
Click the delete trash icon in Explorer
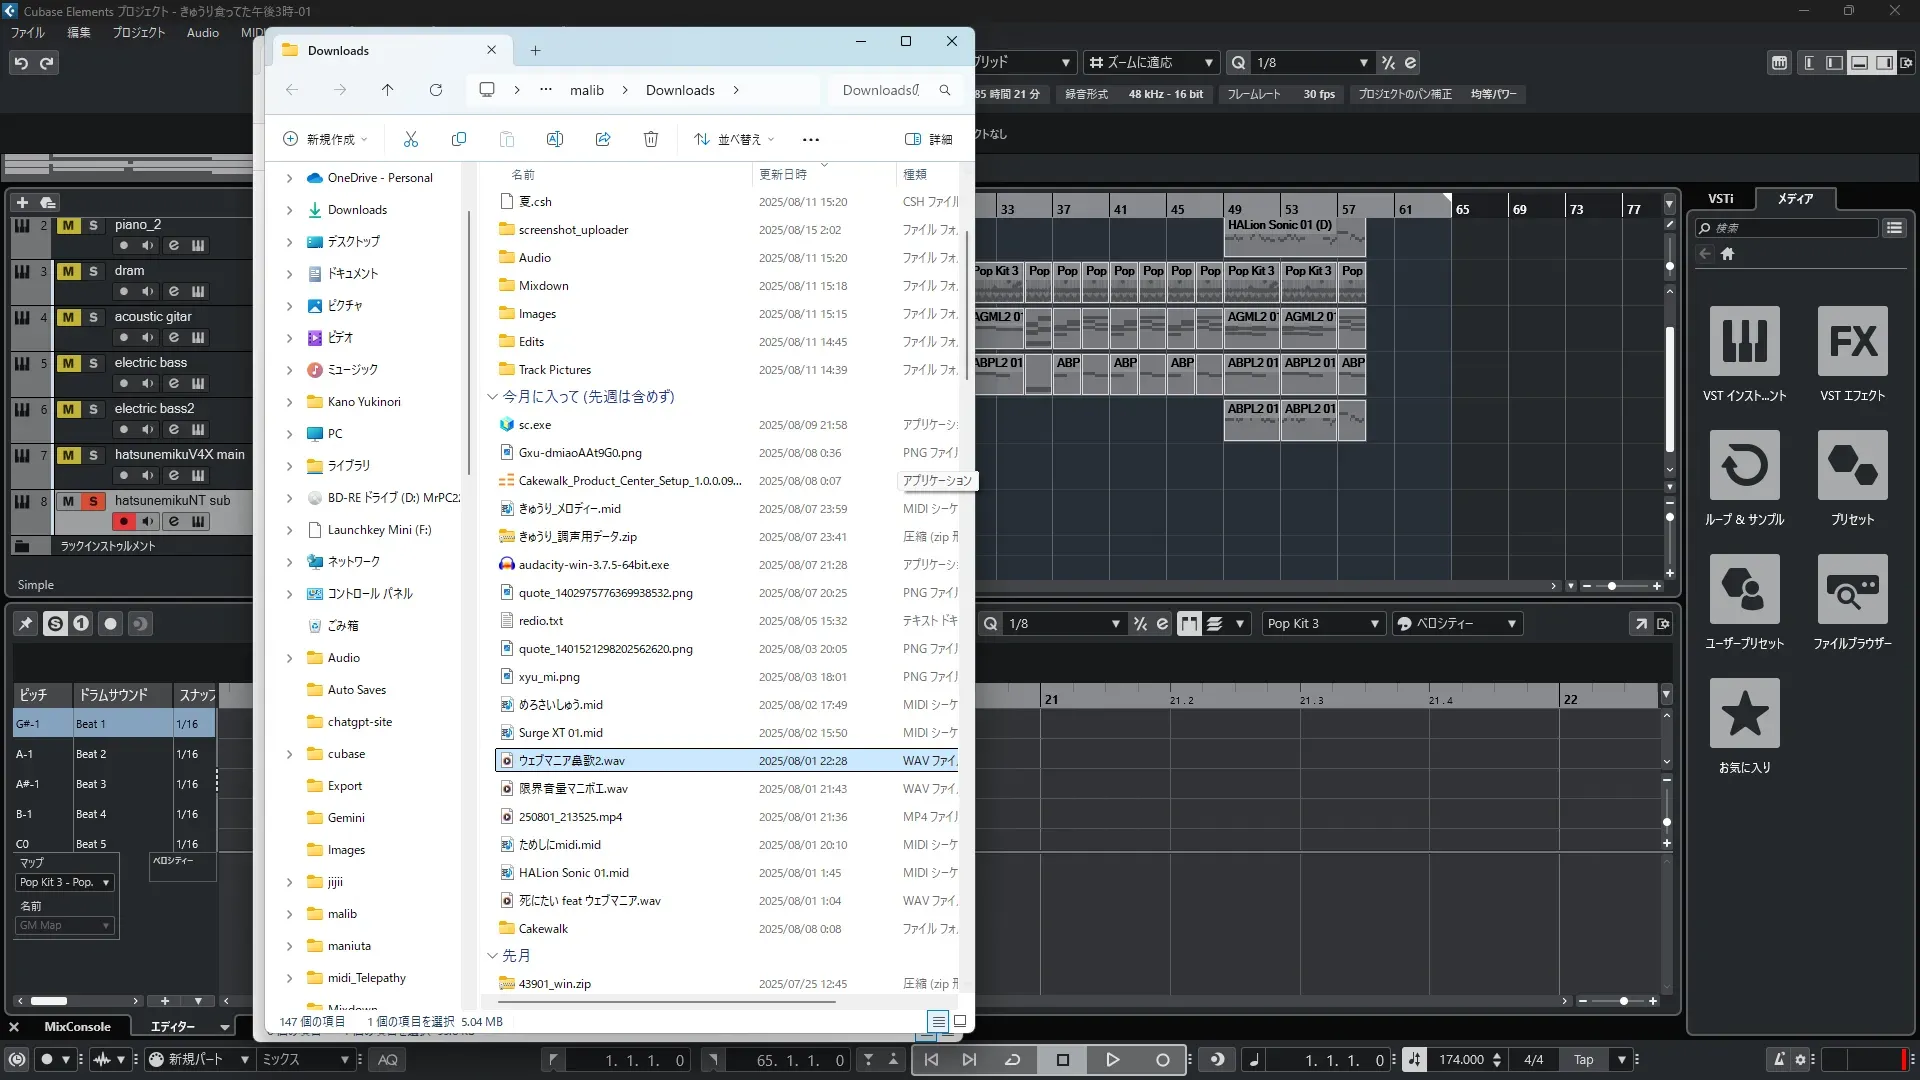[x=651, y=139]
